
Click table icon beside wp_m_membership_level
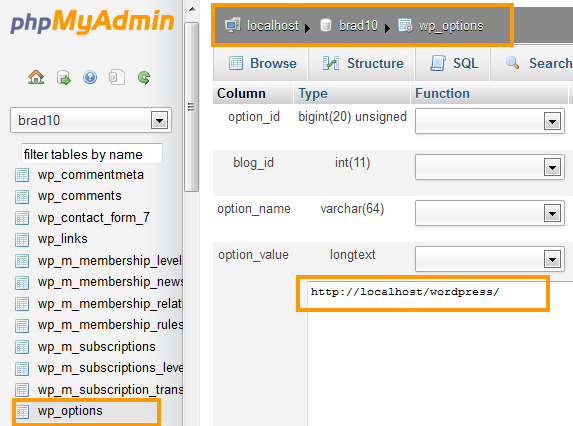point(22,261)
